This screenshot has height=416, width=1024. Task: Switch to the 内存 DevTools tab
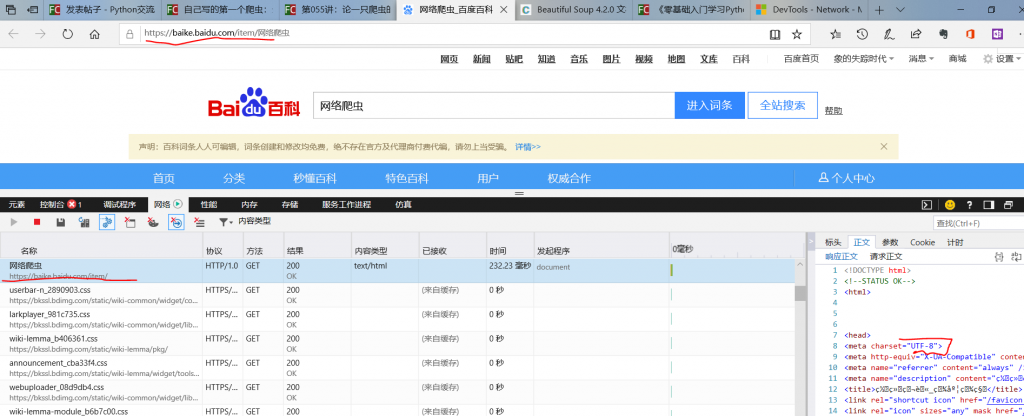tap(249, 204)
